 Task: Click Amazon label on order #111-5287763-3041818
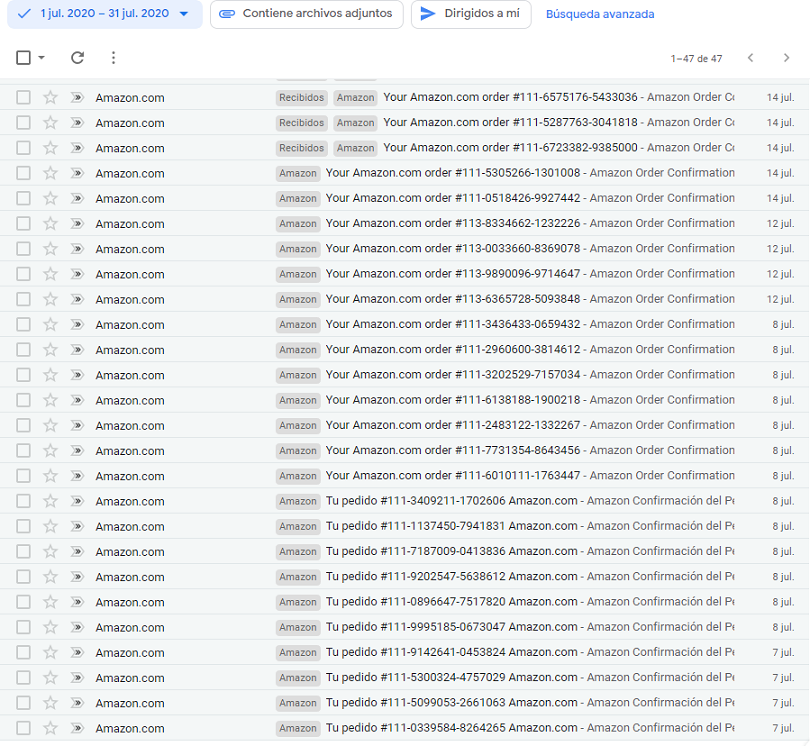(x=355, y=122)
